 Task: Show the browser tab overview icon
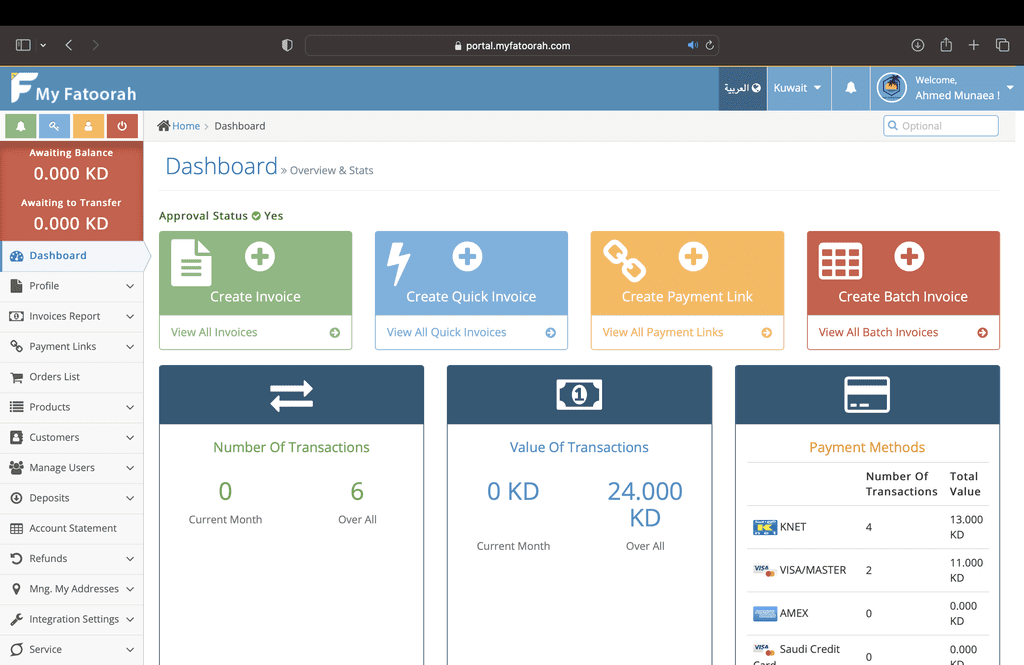click(x=1002, y=45)
